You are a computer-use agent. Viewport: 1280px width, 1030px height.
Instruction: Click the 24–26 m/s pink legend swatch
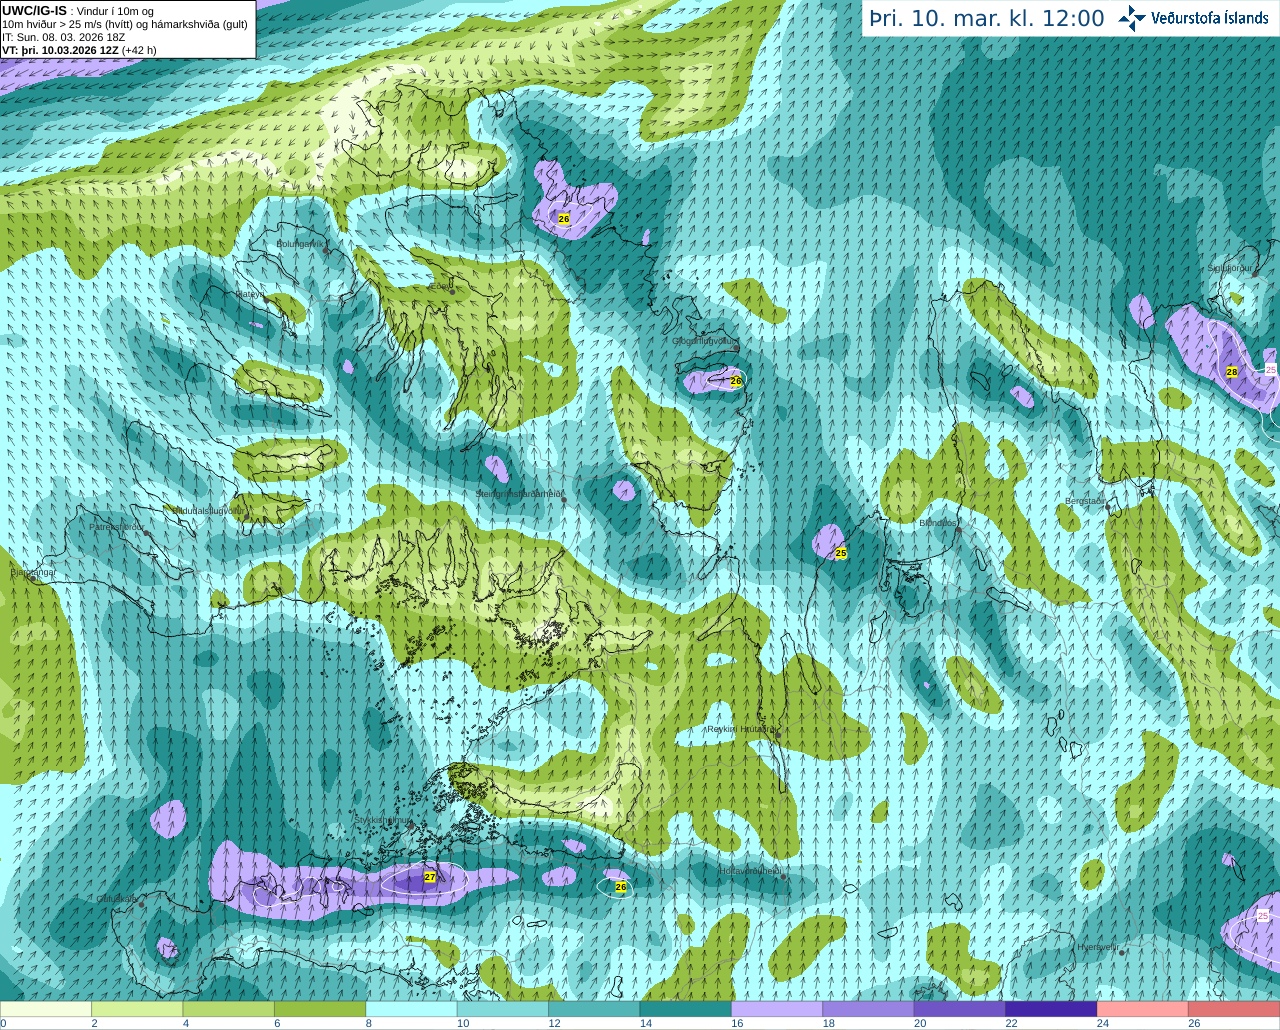[x=1143, y=1009]
